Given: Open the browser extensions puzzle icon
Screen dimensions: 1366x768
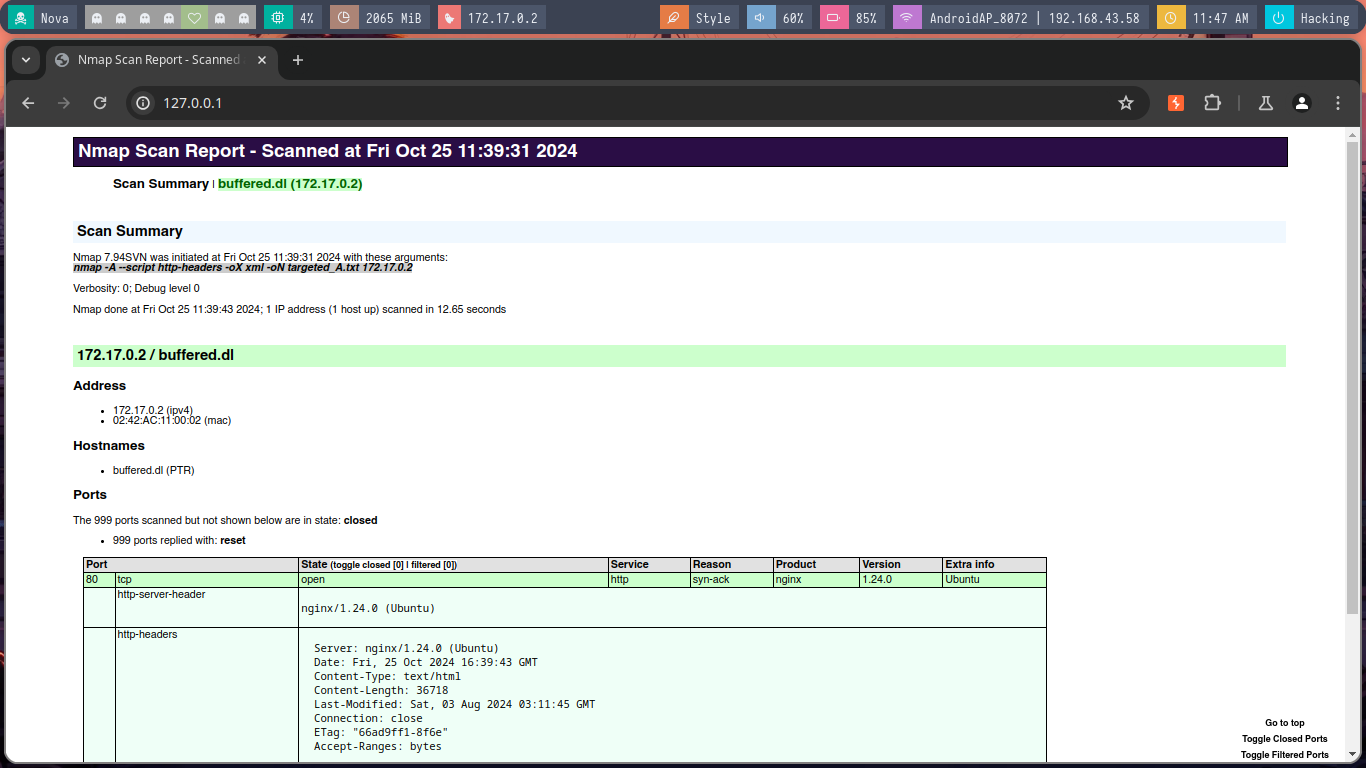Looking at the screenshot, I should [x=1213, y=103].
